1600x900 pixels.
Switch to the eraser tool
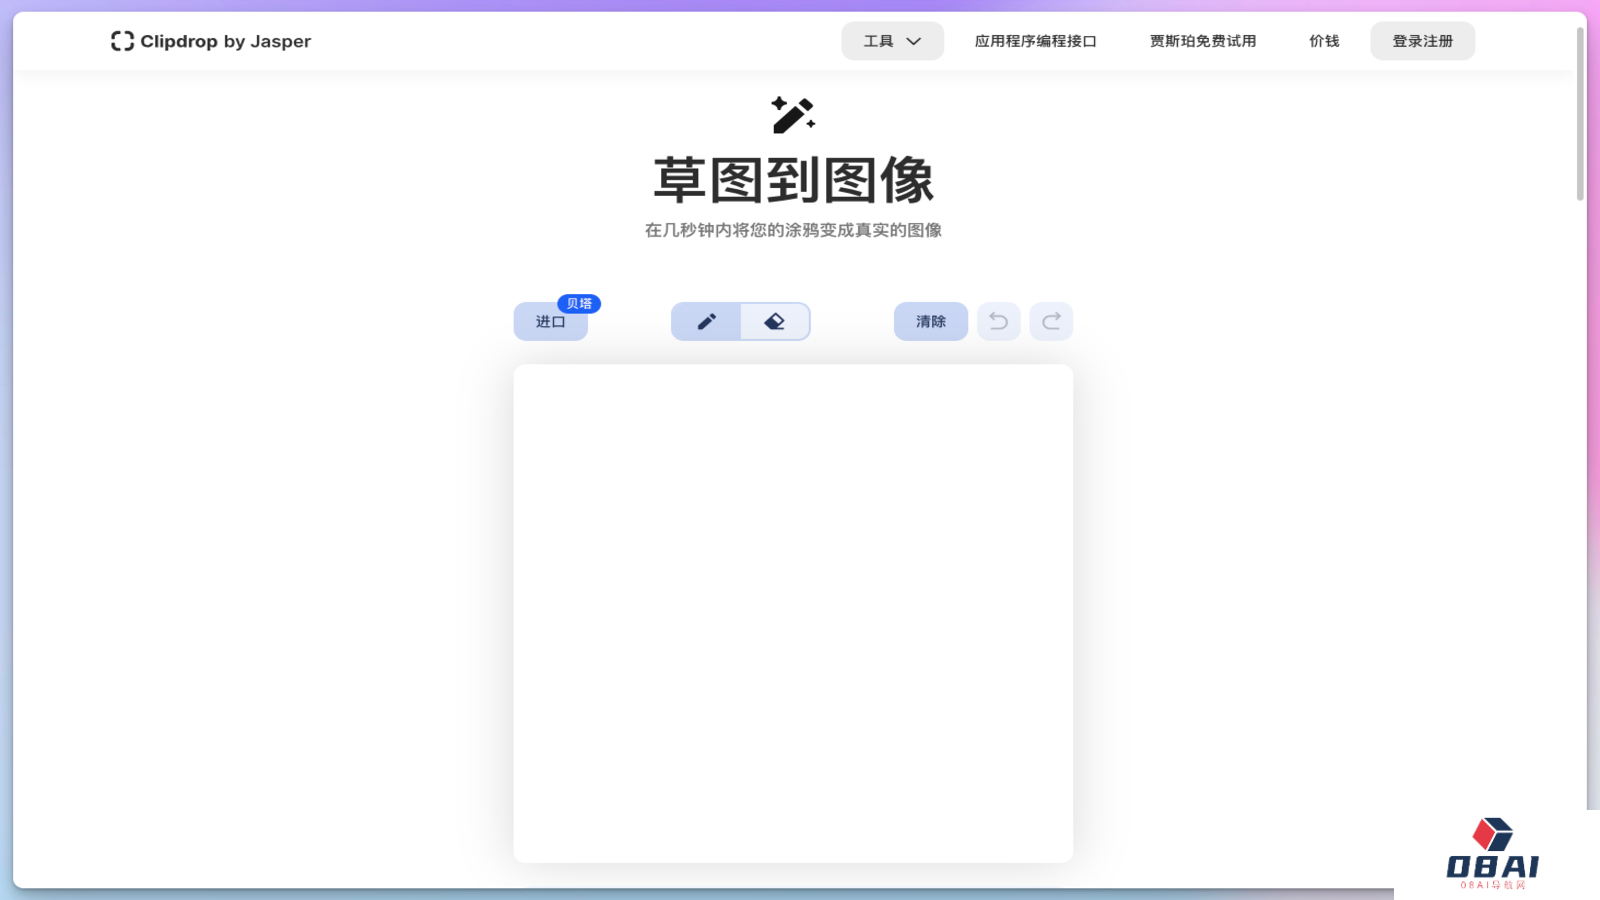[774, 321]
